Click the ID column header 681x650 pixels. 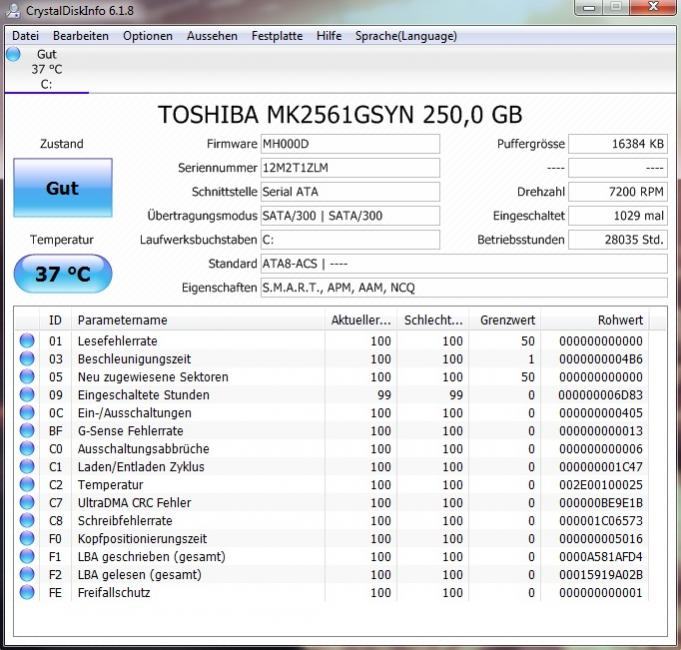tap(55, 320)
